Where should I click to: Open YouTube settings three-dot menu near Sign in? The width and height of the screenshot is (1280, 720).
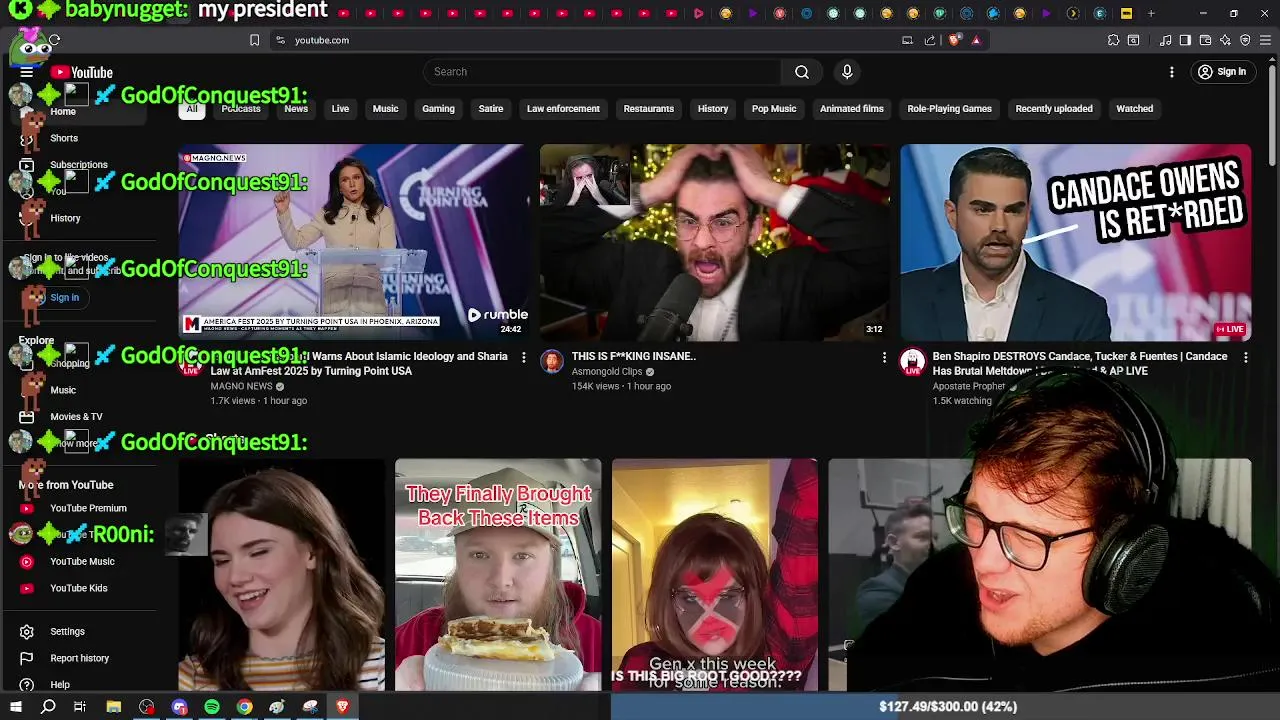[1172, 72]
